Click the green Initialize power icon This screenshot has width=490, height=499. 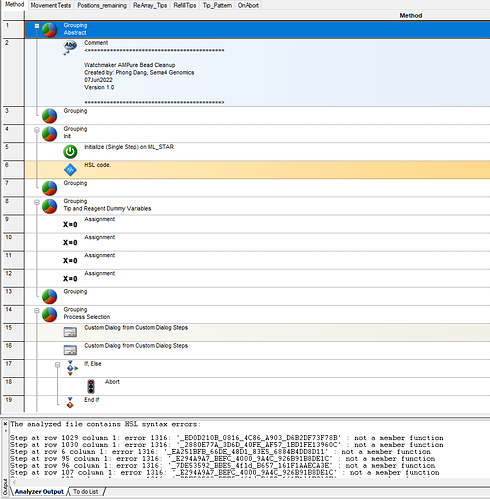tap(70, 152)
